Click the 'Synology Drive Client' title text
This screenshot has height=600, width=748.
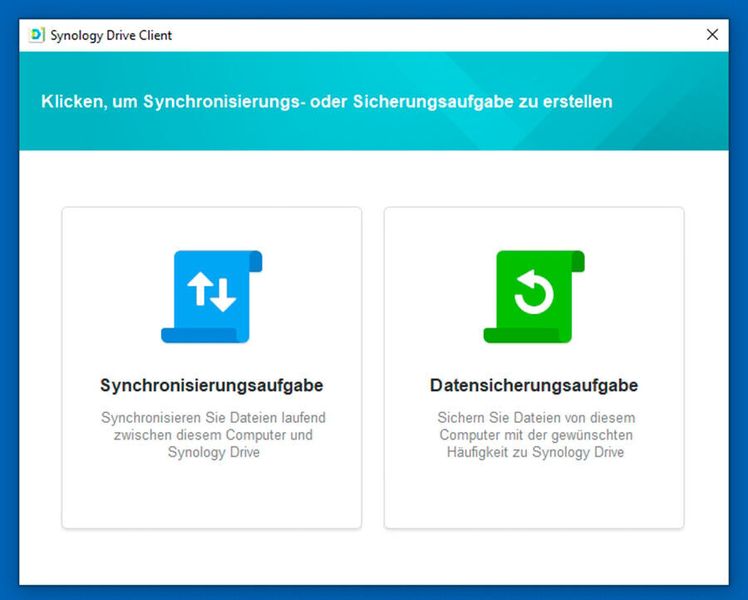[111, 35]
